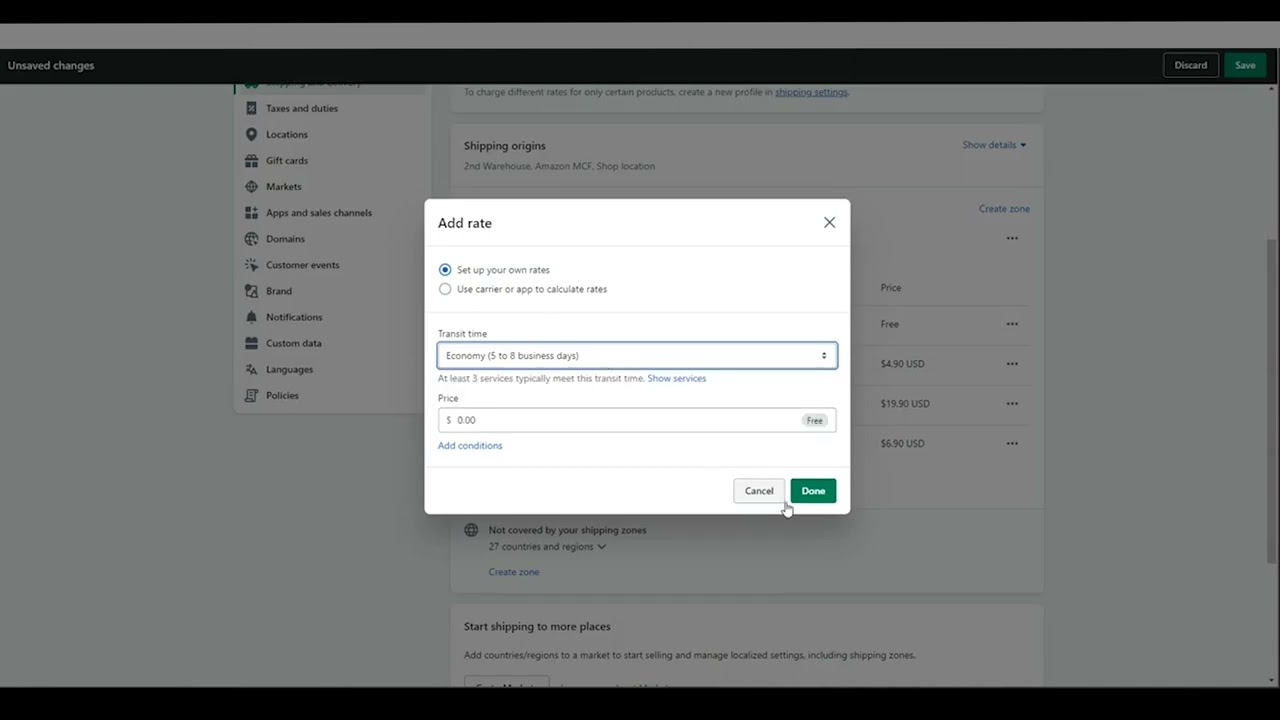Screen dimensions: 1280x720
Task: Open Locations settings page
Action: click(x=287, y=134)
